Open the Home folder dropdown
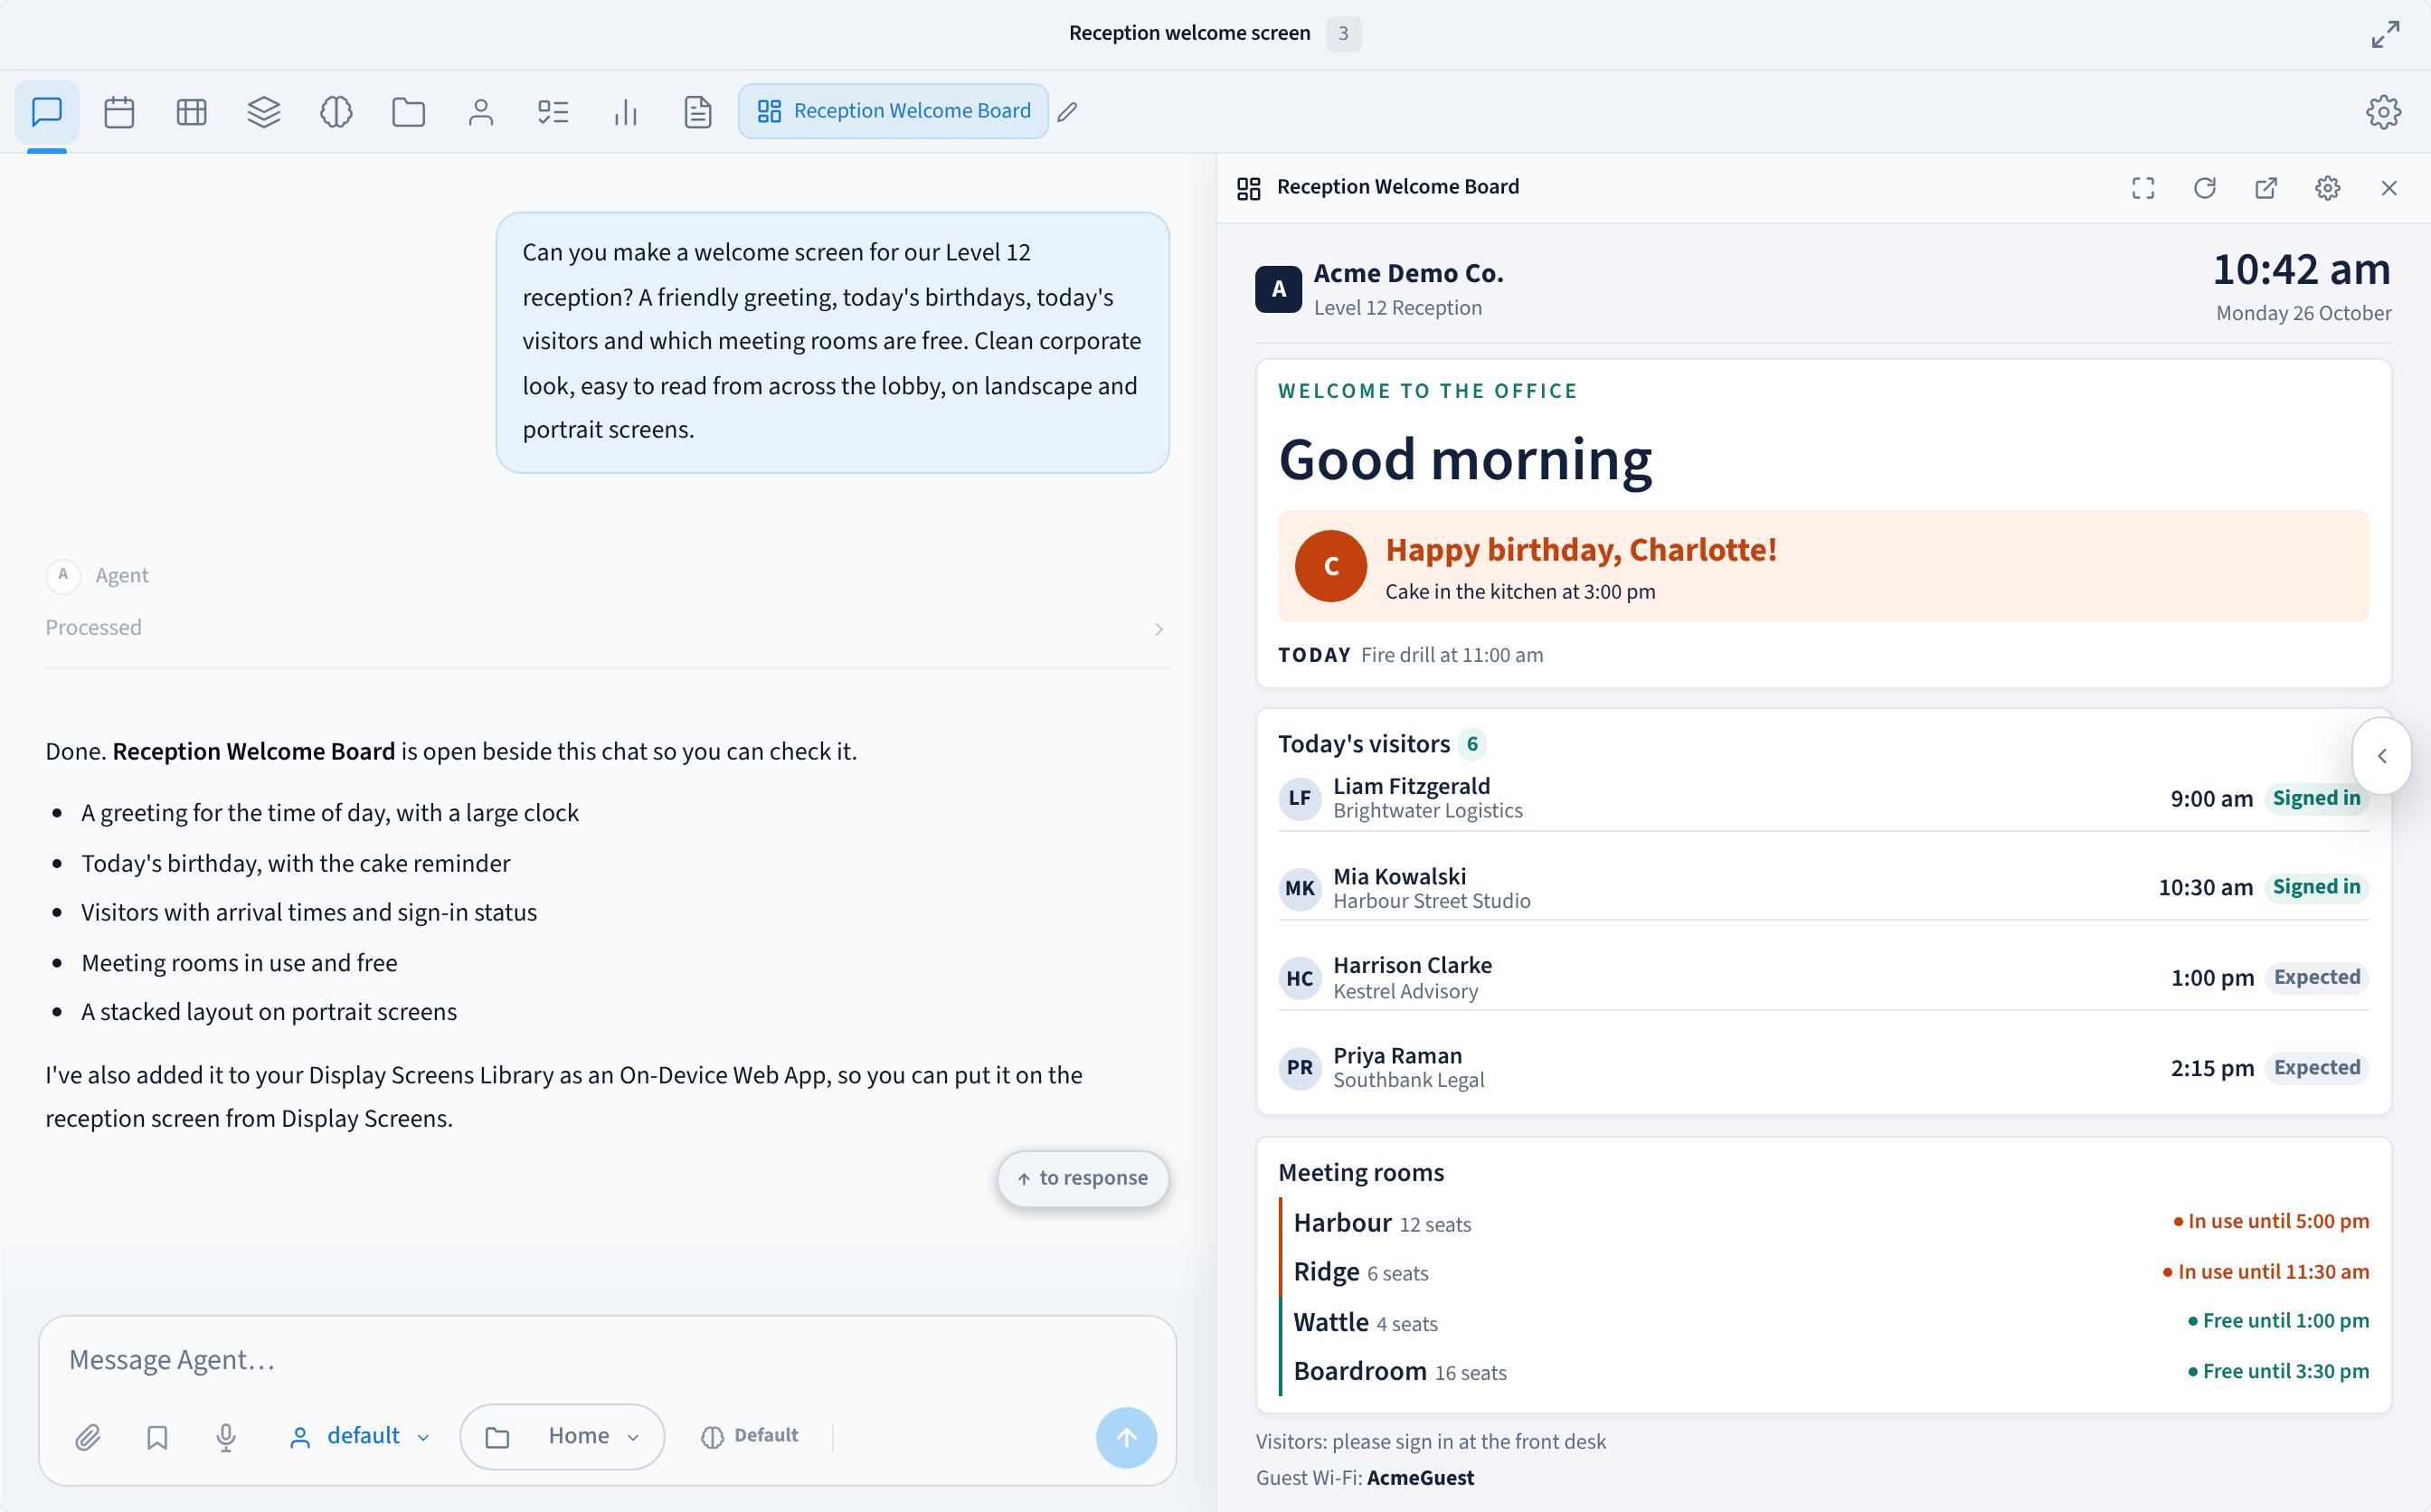Viewport: 2431px width, 1512px height. (562, 1436)
